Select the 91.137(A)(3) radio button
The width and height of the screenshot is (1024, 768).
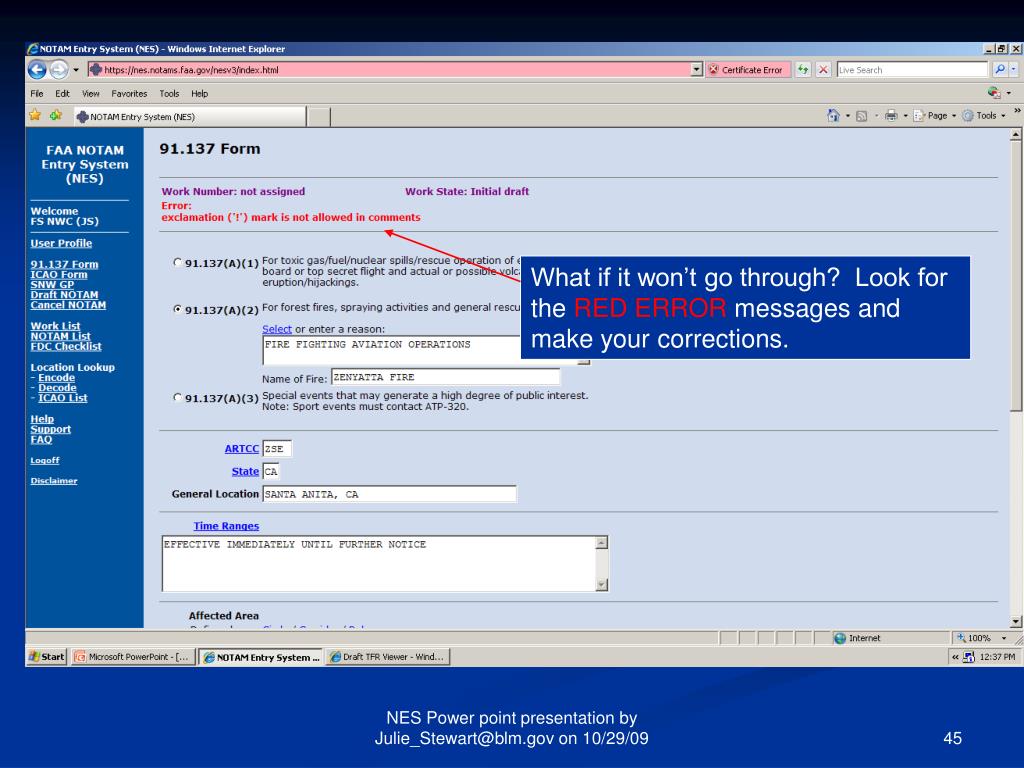177,397
